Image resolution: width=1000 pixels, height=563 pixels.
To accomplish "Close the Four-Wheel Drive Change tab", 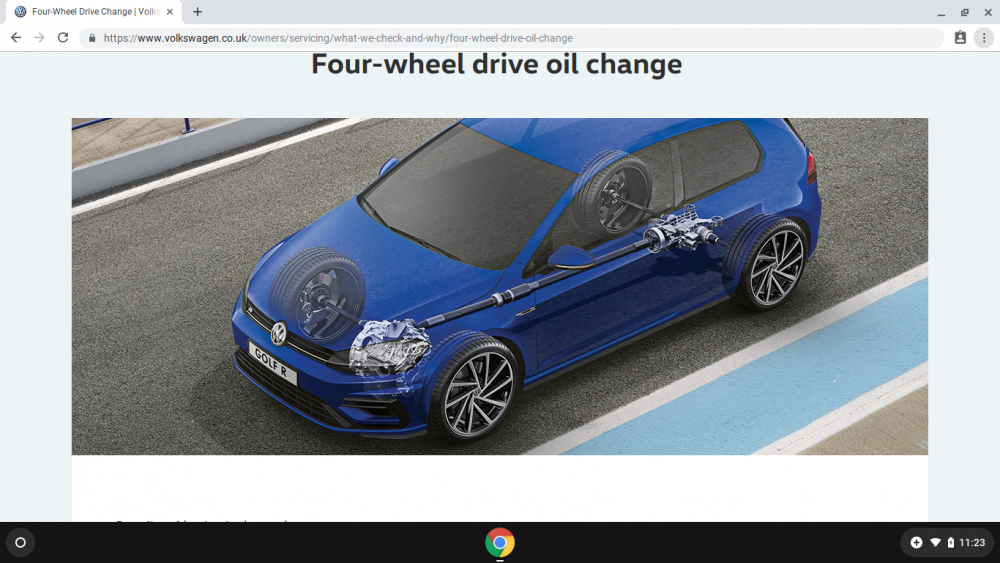I will click(170, 11).
